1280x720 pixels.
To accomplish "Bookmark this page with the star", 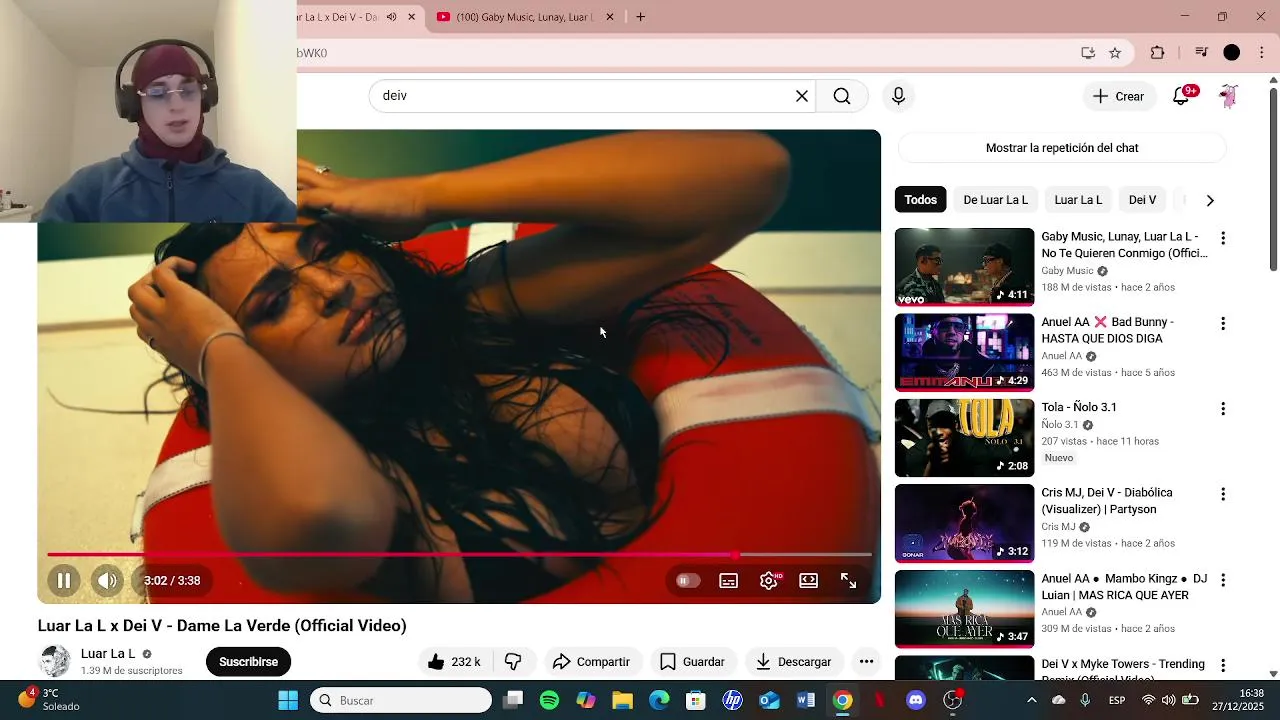I will coord(1115,53).
